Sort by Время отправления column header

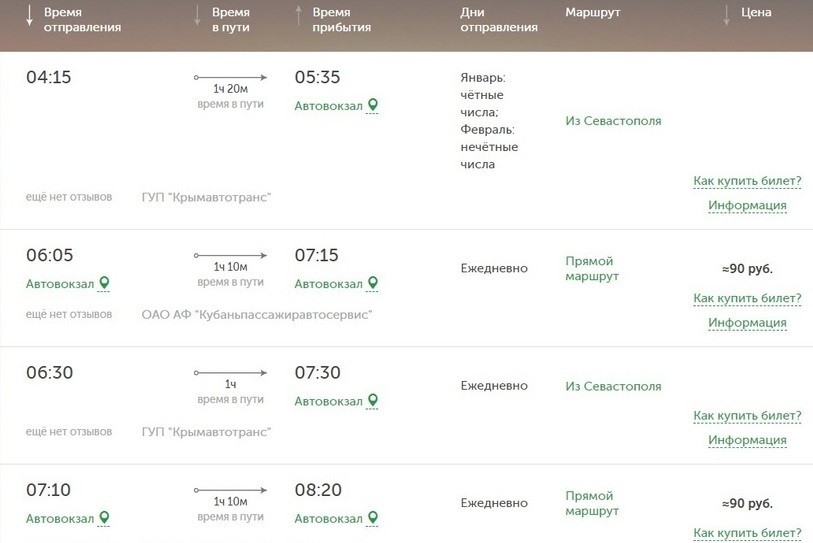pyautogui.click(x=82, y=20)
